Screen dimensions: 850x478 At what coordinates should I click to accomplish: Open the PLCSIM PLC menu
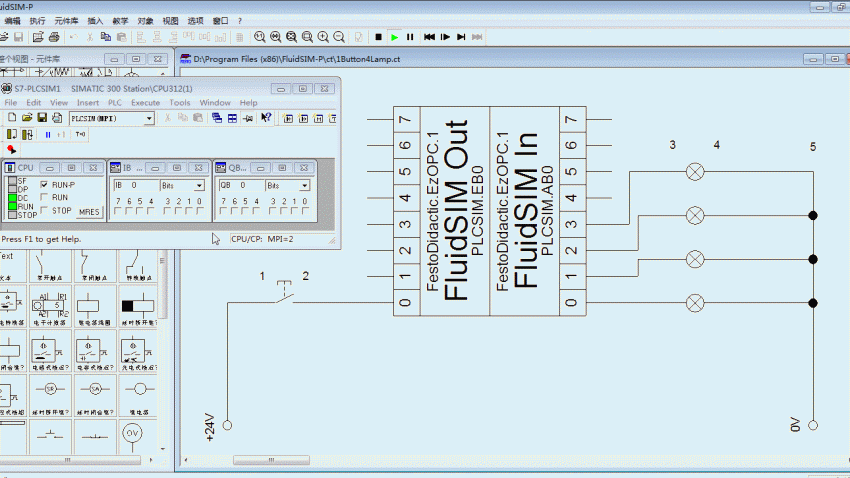[114, 102]
